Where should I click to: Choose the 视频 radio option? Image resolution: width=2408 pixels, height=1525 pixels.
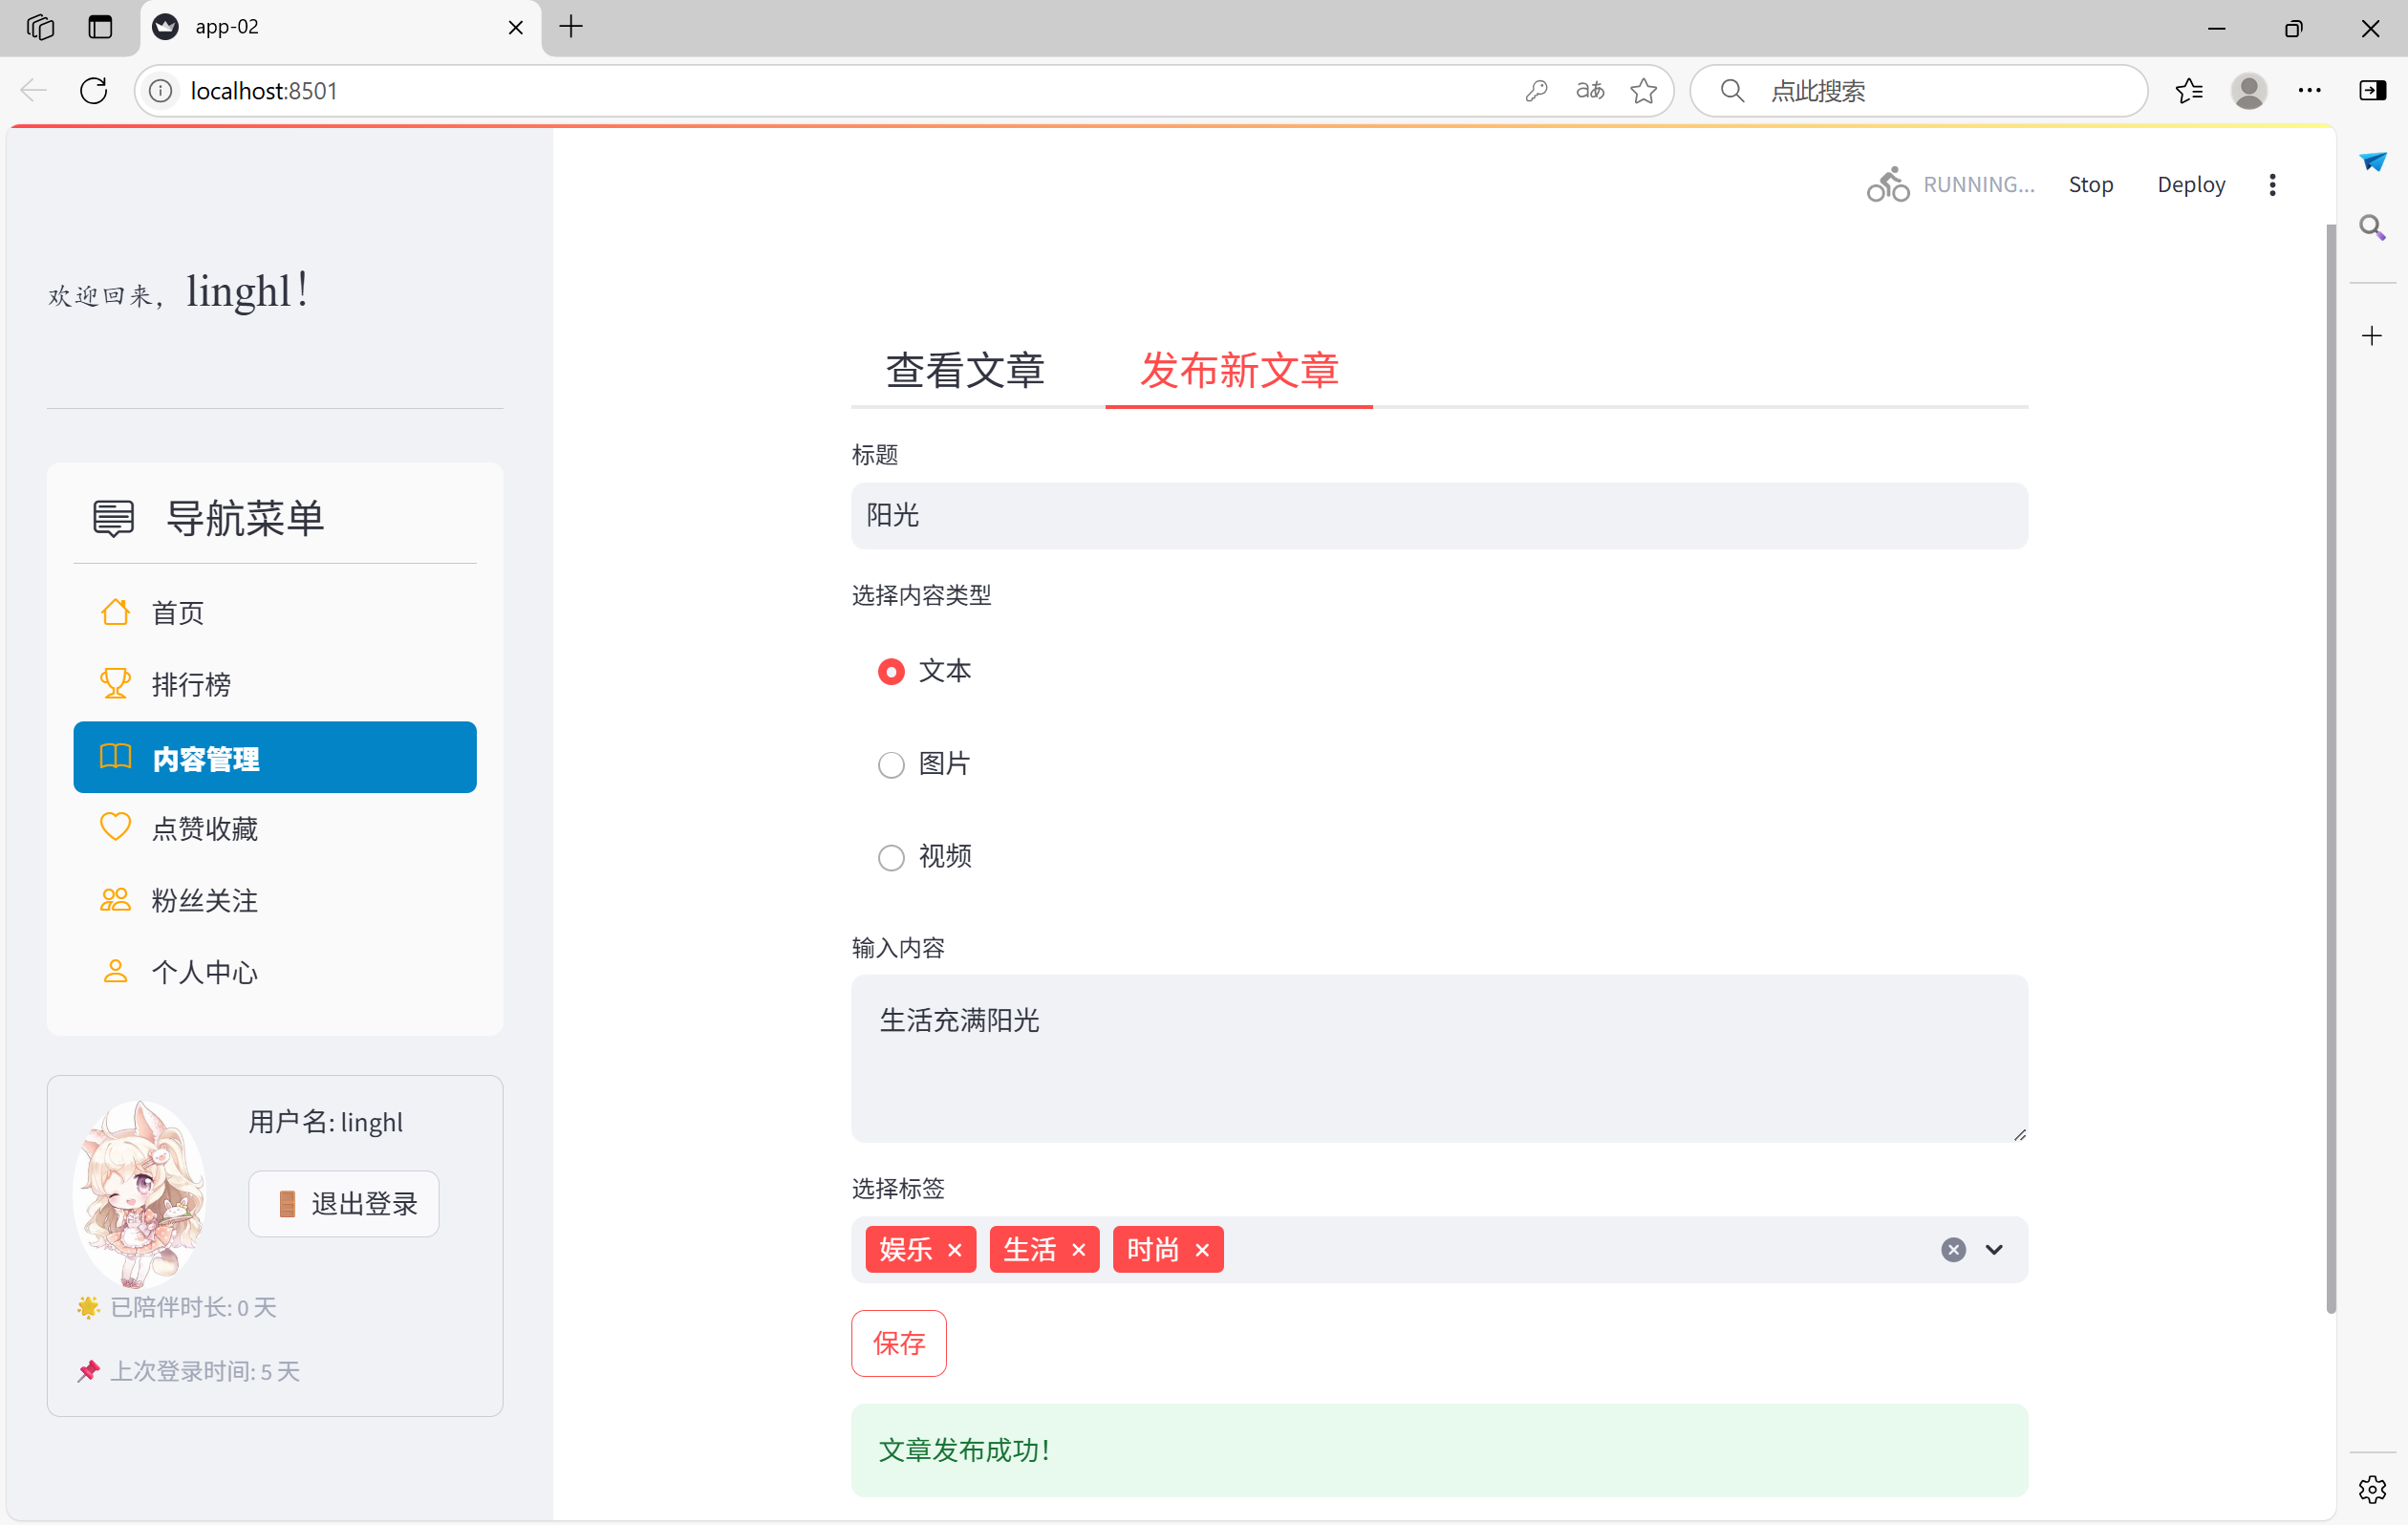pos(891,857)
